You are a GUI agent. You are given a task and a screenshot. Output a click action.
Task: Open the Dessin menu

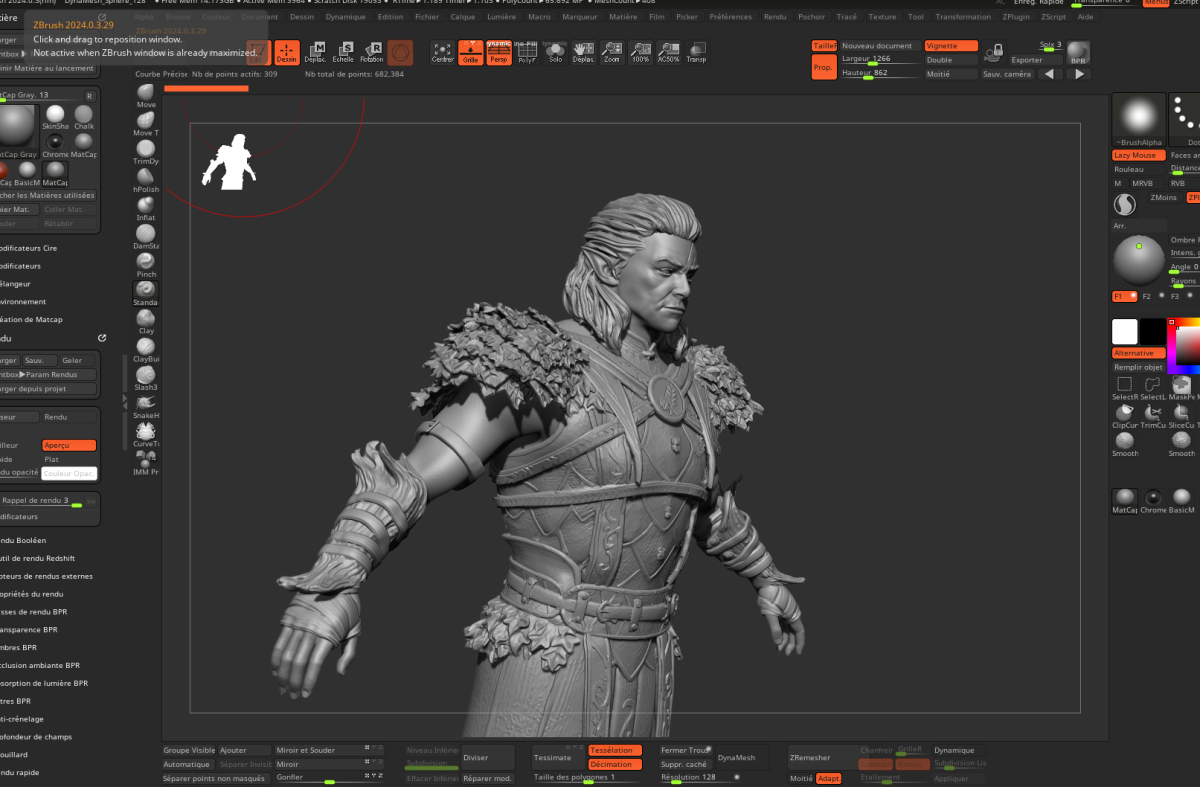click(x=301, y=17)
